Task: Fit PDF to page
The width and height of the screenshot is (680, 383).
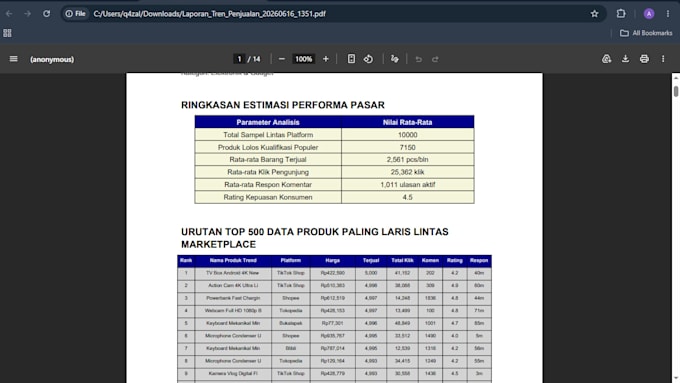Action: pyautogui.click(x=351, y=59)
